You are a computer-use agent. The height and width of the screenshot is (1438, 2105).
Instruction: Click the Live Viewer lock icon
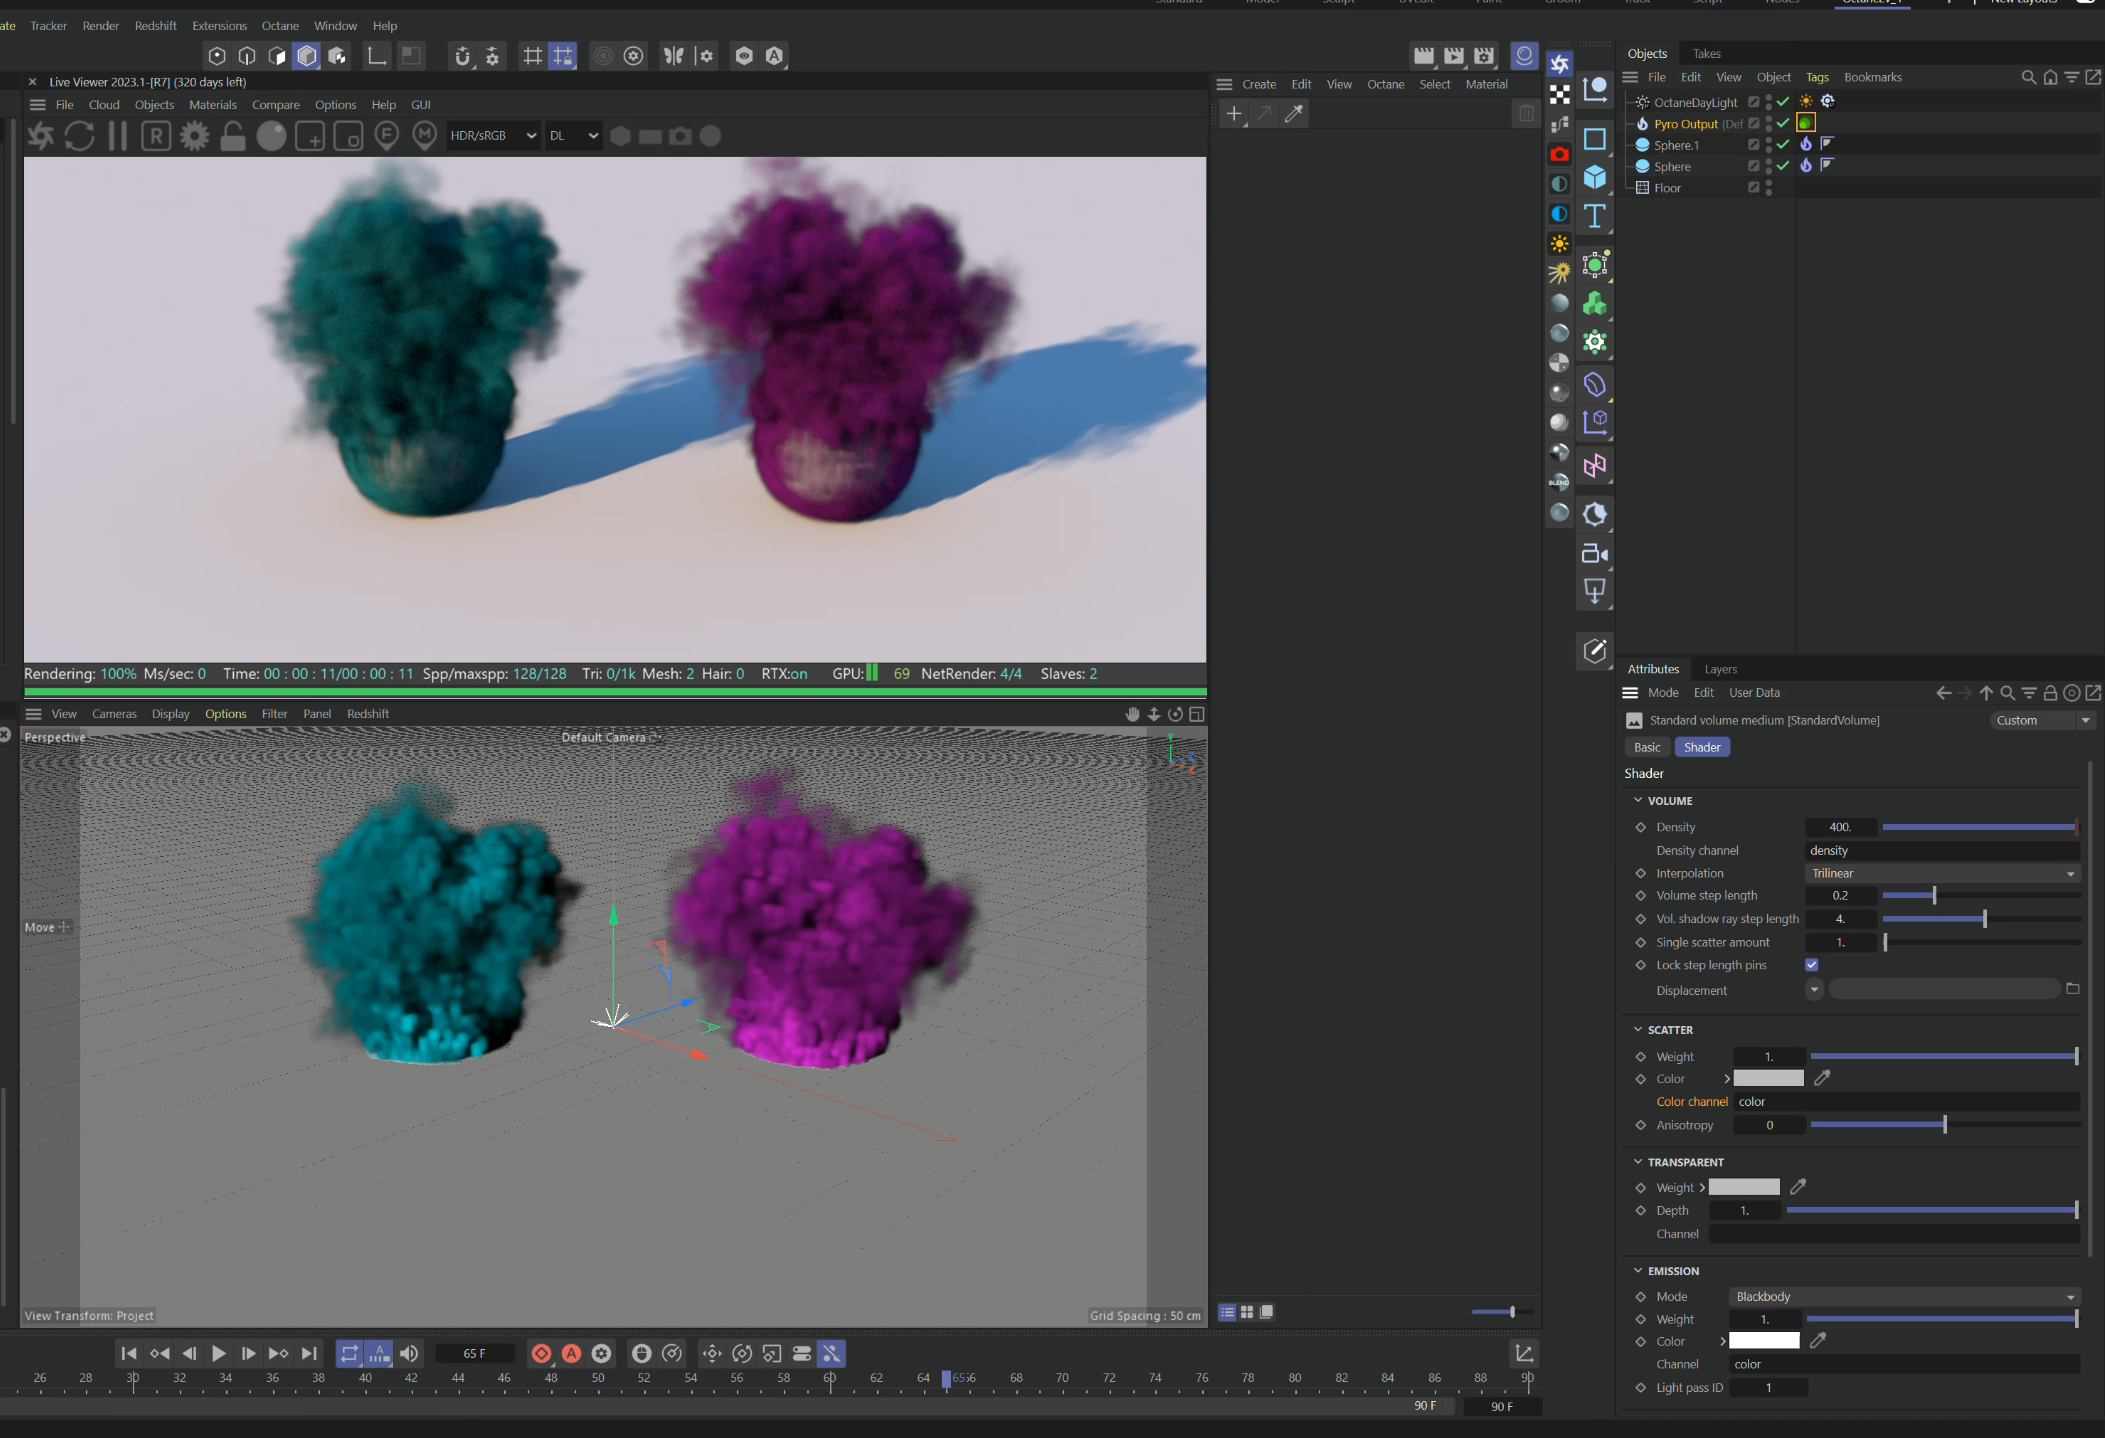pyautogui.click(x=233, y=136)
